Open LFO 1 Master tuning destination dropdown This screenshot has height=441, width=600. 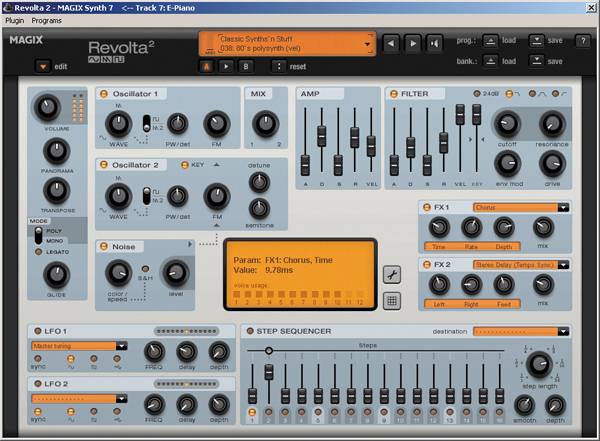122,346
